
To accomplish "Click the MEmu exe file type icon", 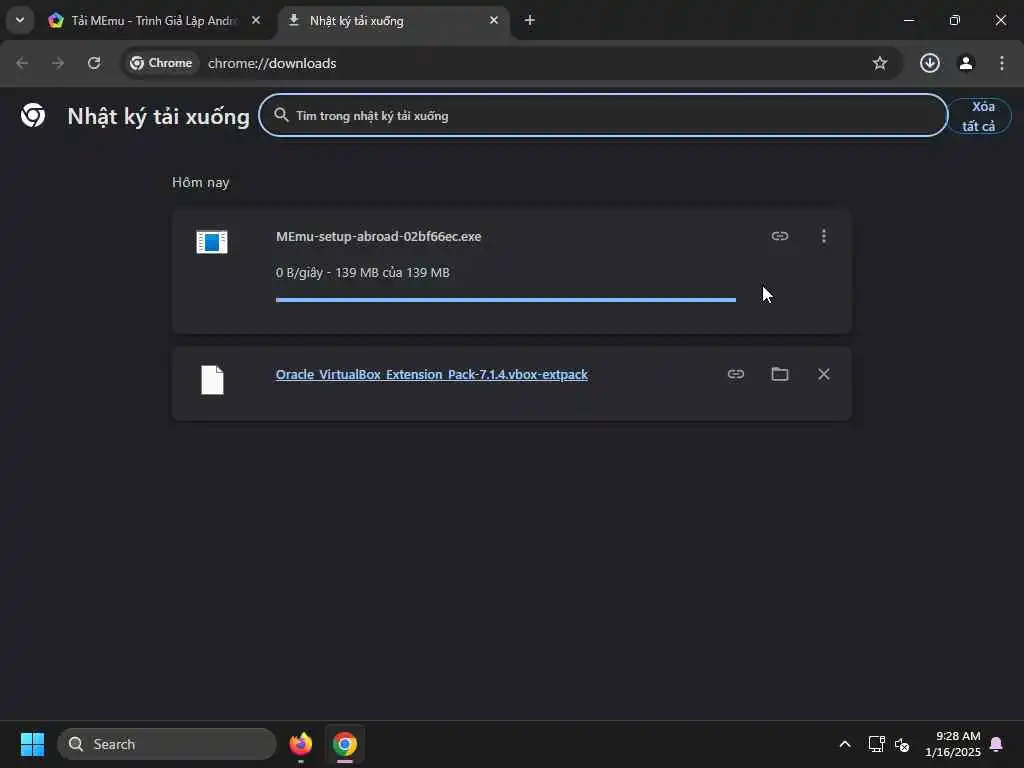I will click(212, 242).
